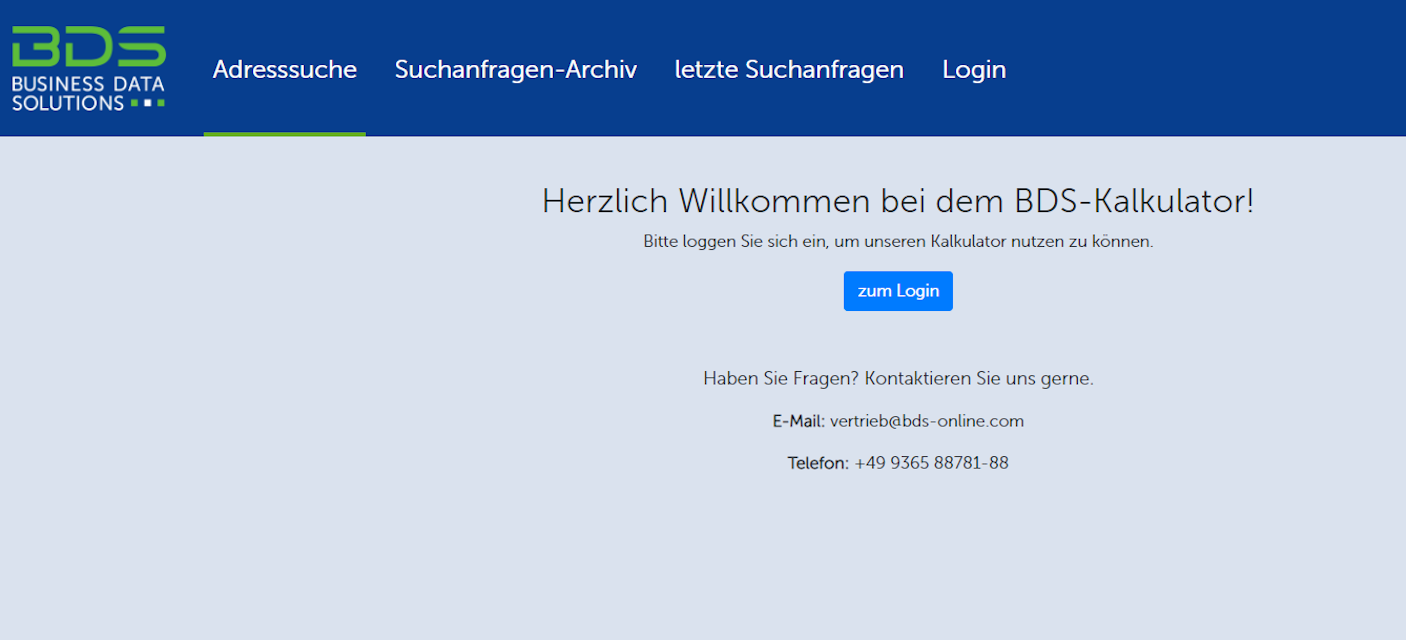Click the vertrieb@bds-online.com email address
1406x640 pixels.
[926, 421]
